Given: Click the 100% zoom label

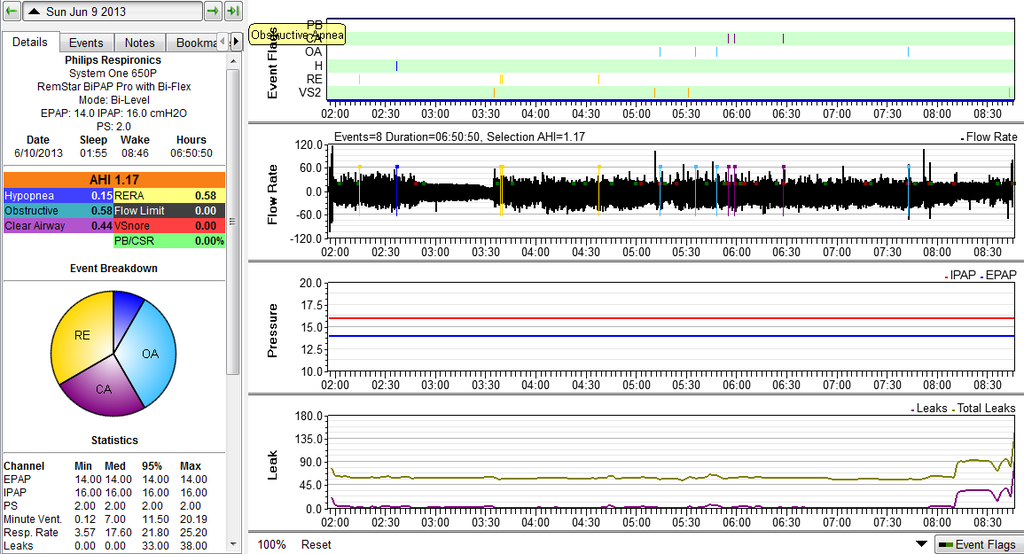Looking at the screenshot, I should point(272,544).
